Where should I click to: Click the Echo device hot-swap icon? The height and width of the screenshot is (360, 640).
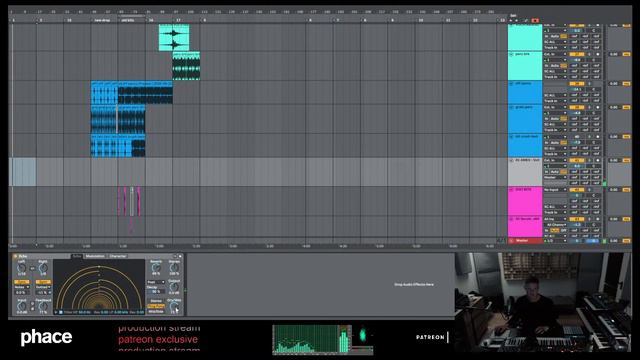[175, 256]
